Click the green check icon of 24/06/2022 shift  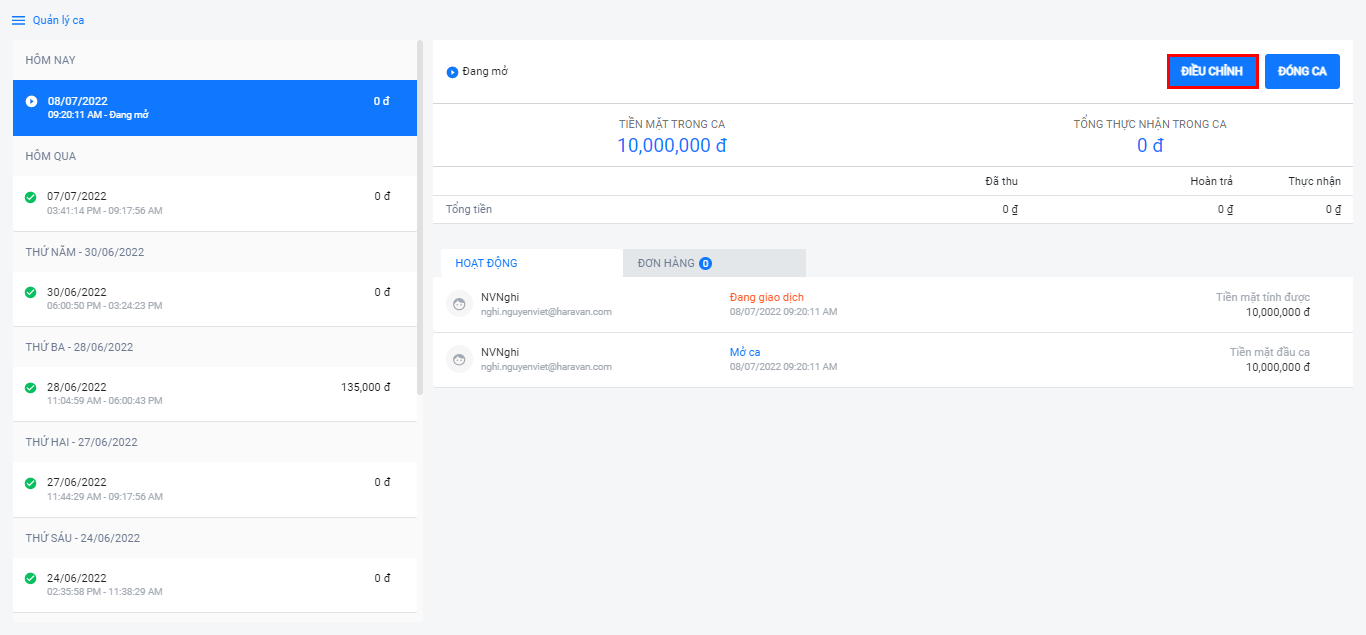tap(31, 578)
